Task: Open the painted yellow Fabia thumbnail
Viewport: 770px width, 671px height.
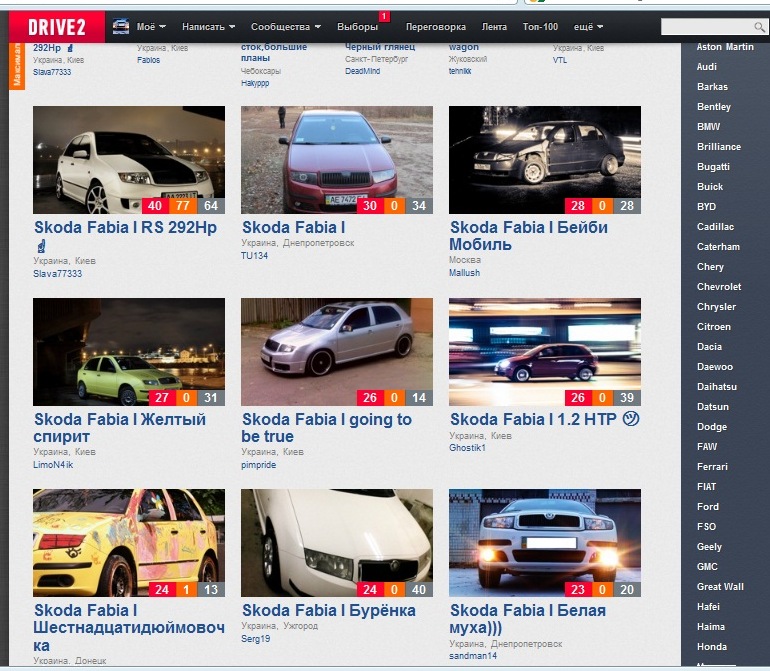Action: 129,543
